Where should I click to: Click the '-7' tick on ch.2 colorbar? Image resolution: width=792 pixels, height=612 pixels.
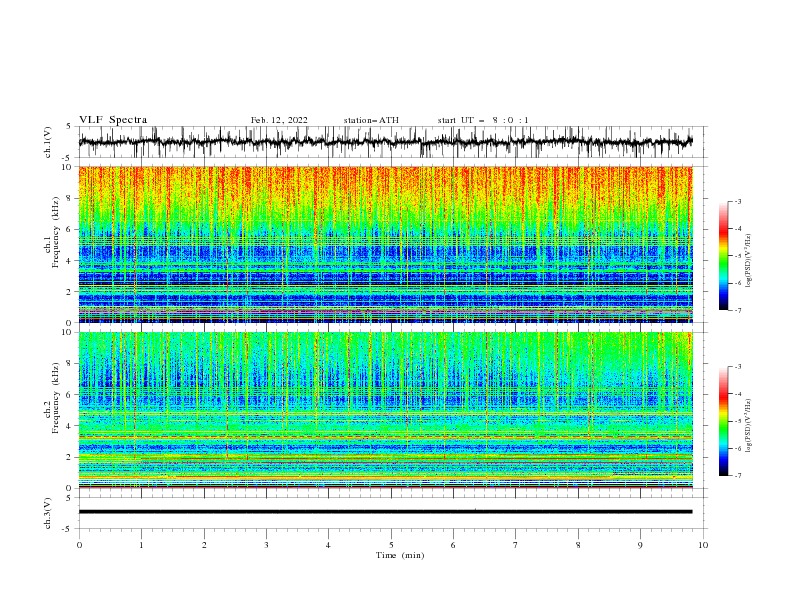click(x=737, y=475)
